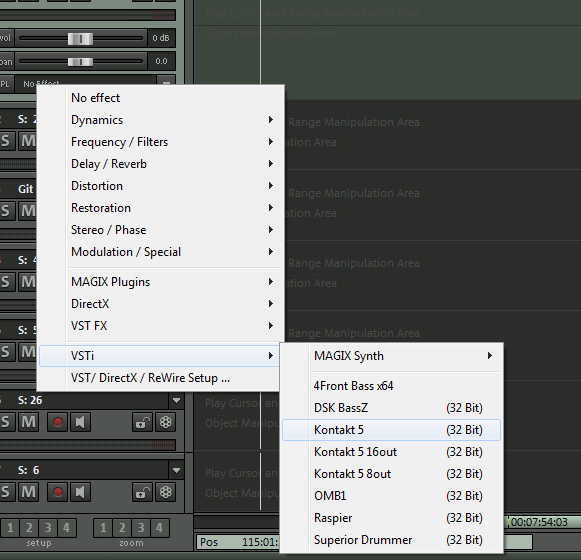Open the VST FX submenu
Screen dimensions: 581x560
(162, 326)
